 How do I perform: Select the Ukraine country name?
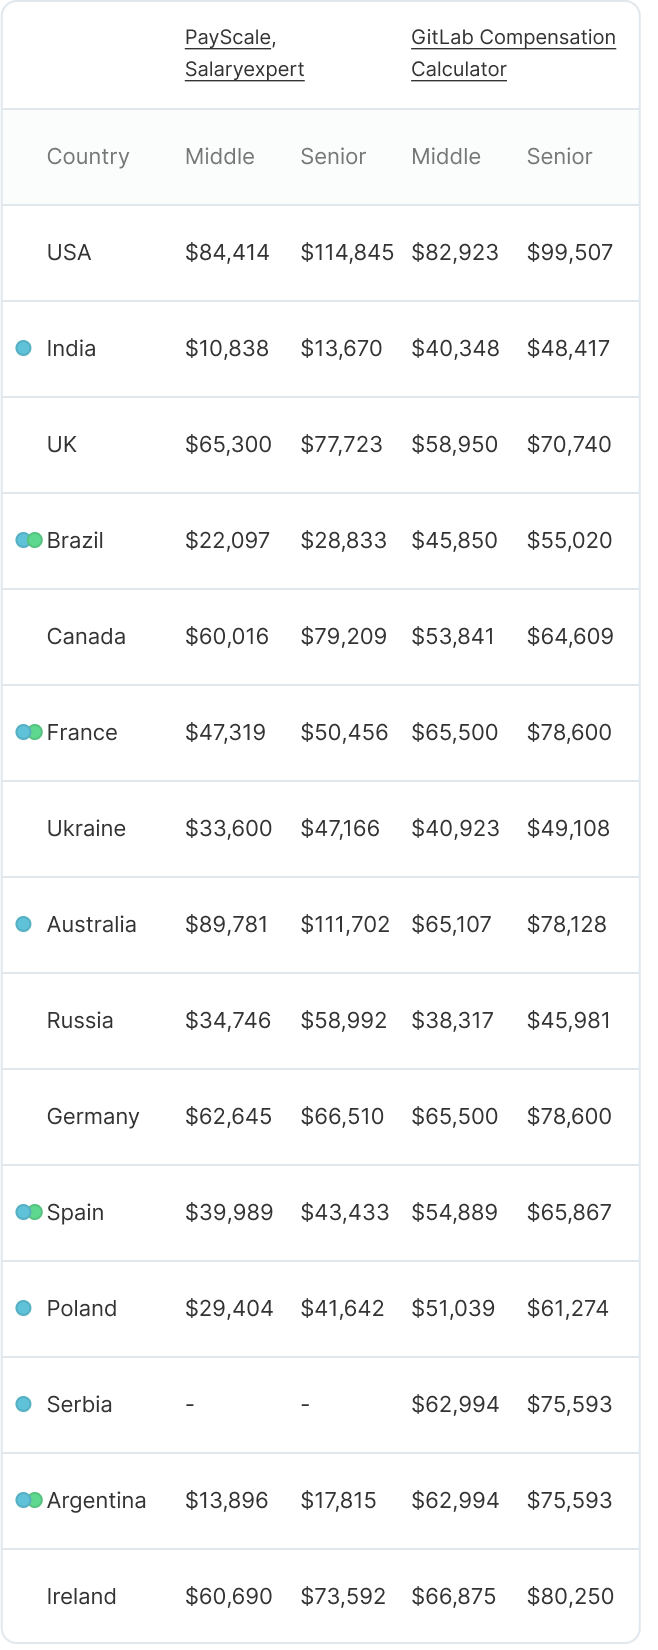pos(86,828)
